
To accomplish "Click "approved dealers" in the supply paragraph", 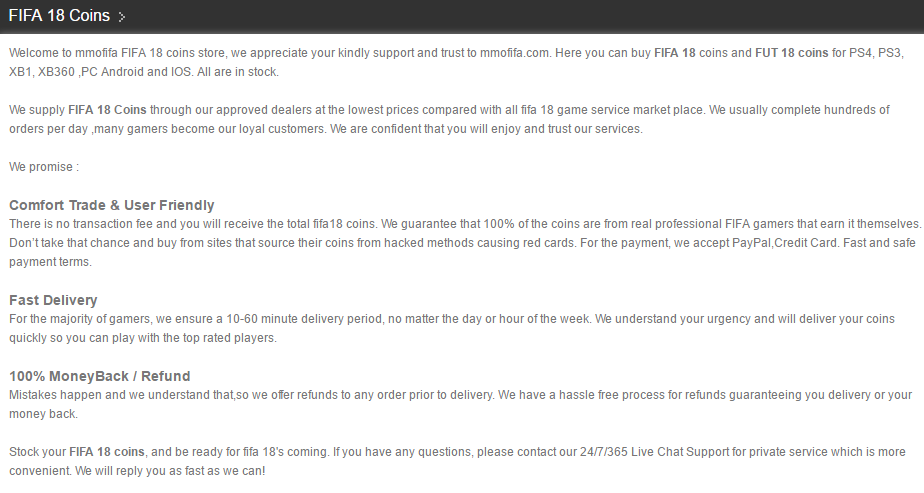I will pos(263,110).
